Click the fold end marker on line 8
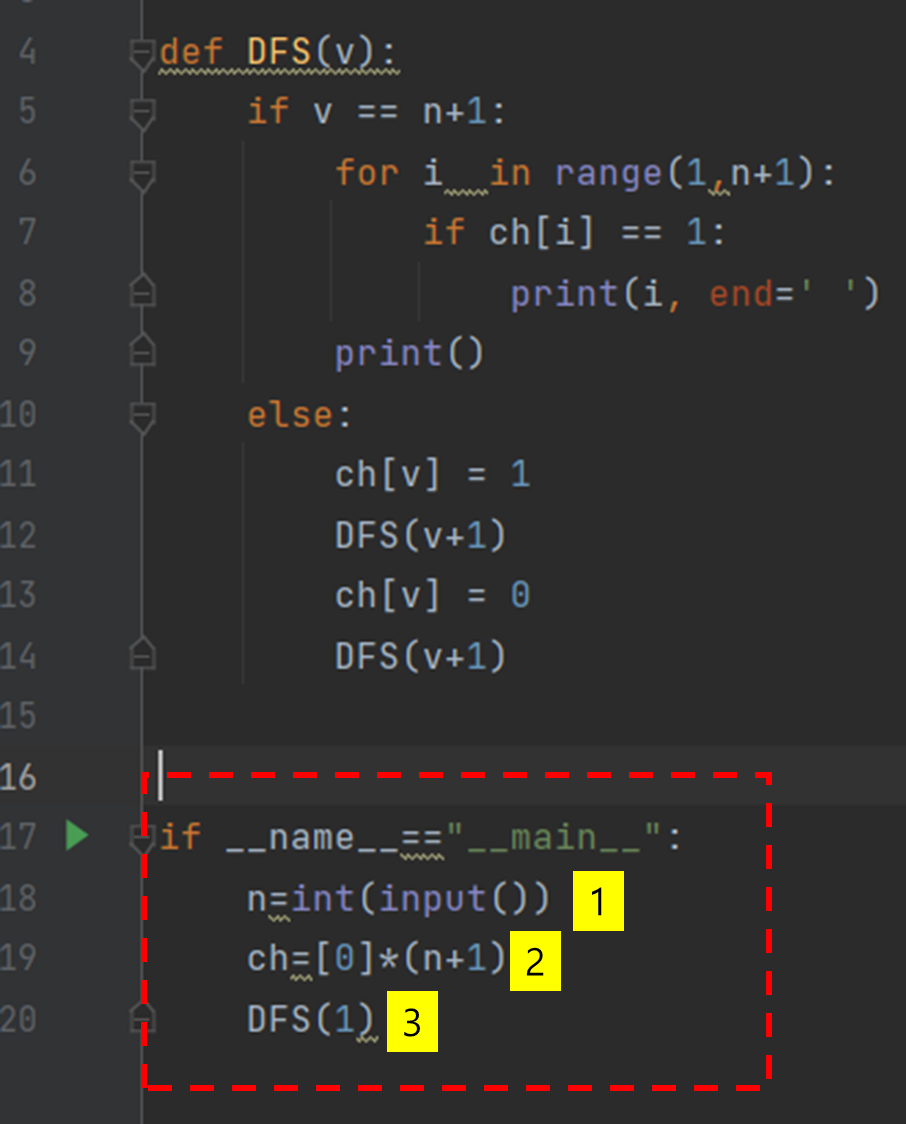The image size is (906, 1124). [x=142, y=290]
